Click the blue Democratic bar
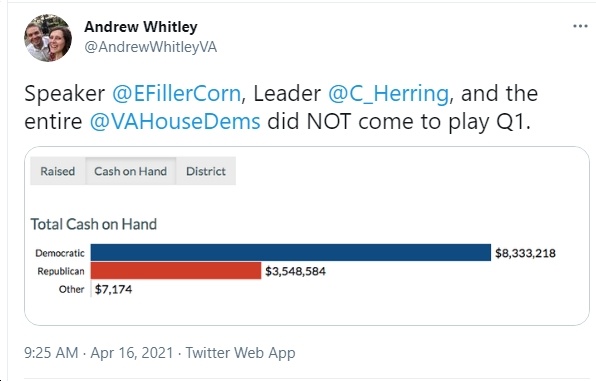The image size is (596, 381). click(291, 252)
